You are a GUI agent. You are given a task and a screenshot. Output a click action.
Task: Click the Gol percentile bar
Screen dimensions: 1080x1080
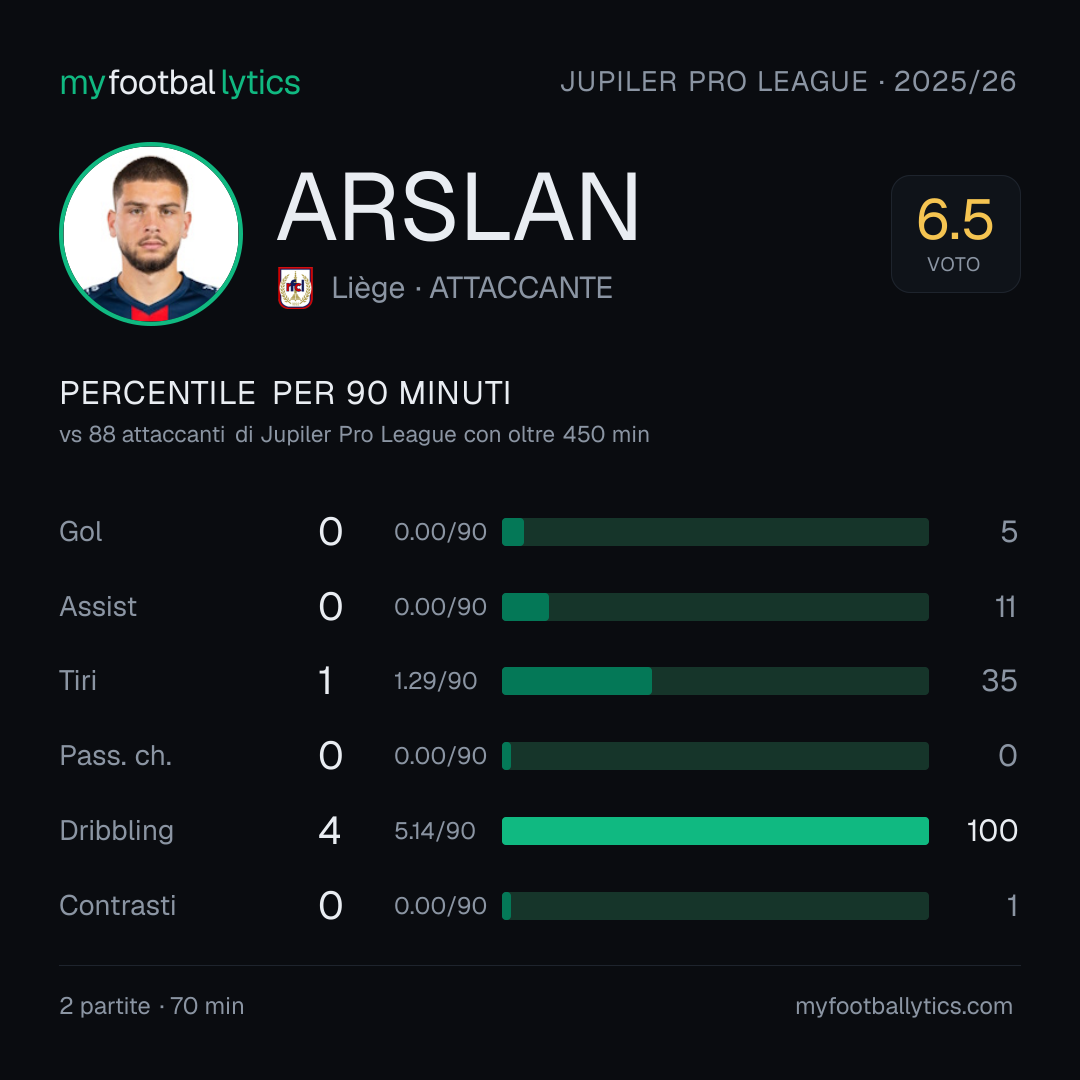click(715, 532)
